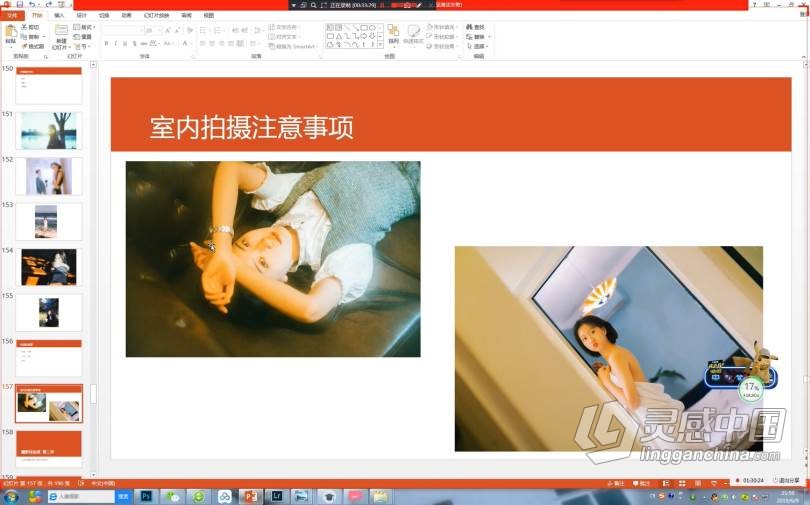Click the Quick Styles button
This screenshot has width=810, height=505.
[x=413, y=35]
